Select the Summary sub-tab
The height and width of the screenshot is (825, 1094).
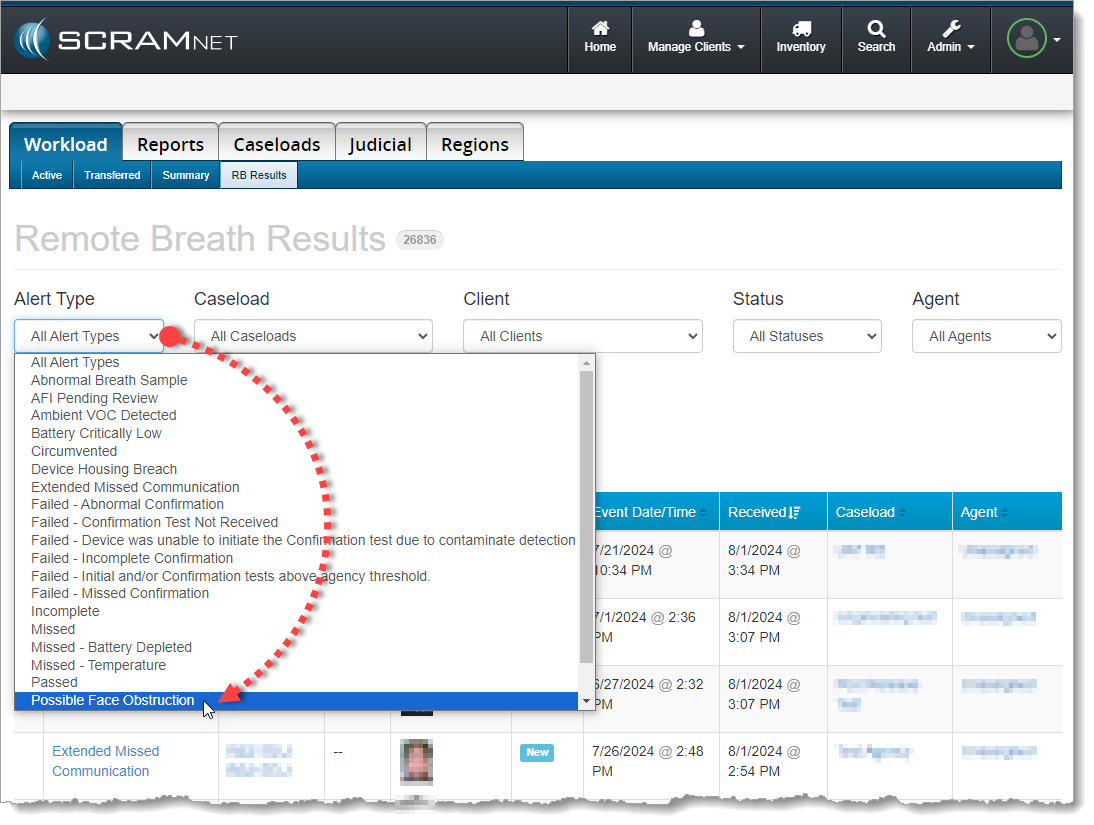(186, 175)
